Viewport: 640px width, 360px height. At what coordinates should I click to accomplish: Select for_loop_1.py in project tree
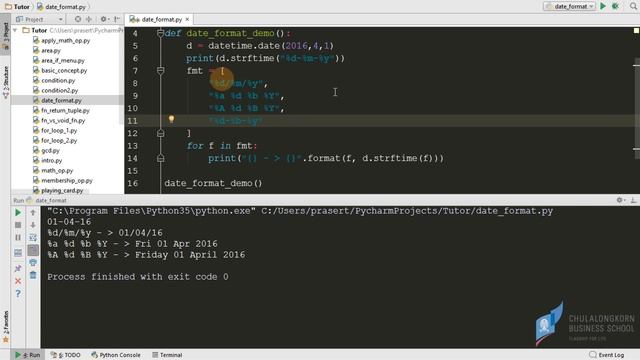[x=55, y=130]
